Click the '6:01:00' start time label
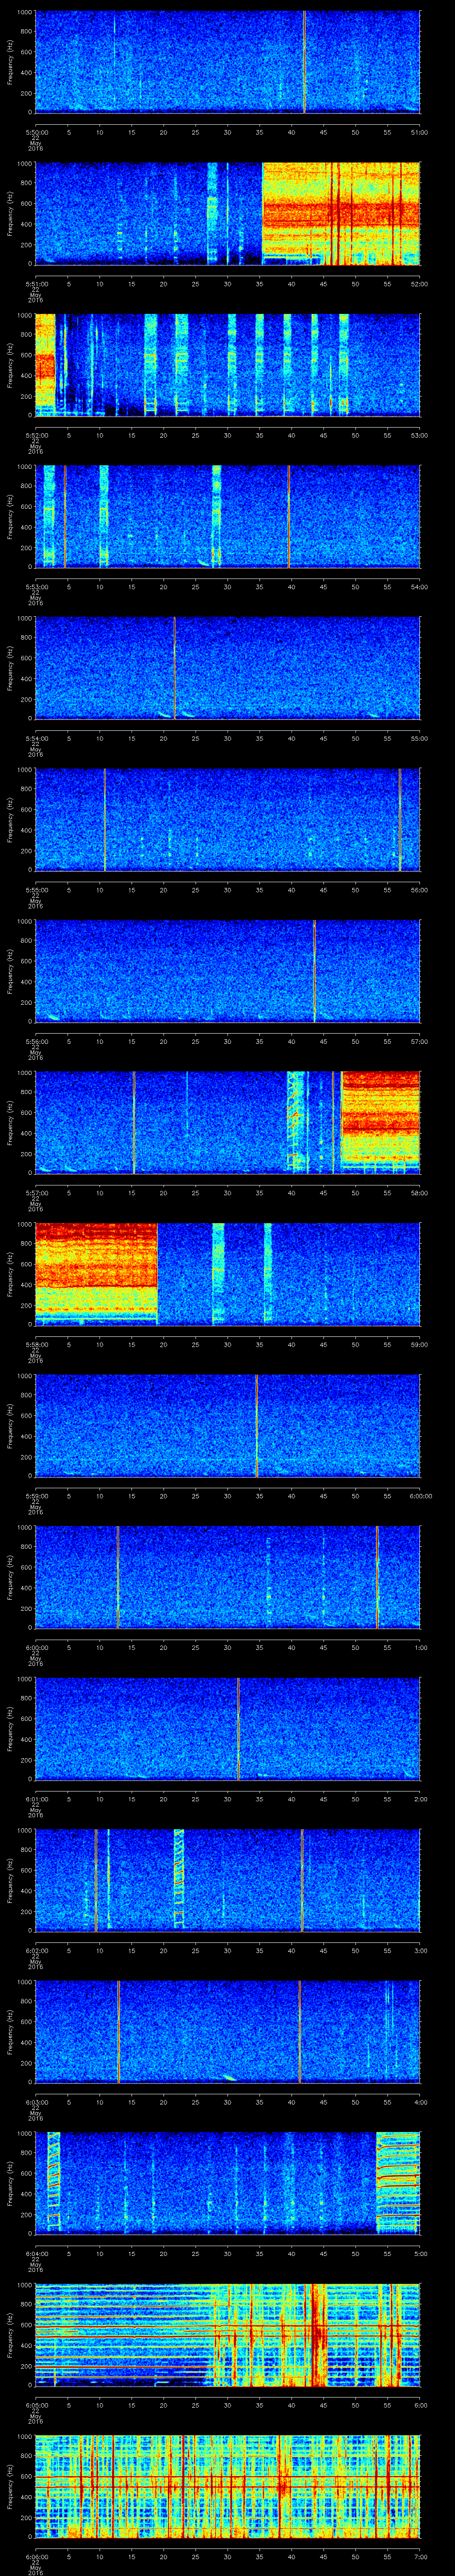Image resolution: width=455 pixels, height=2576 pixels. pos(36,1799)
